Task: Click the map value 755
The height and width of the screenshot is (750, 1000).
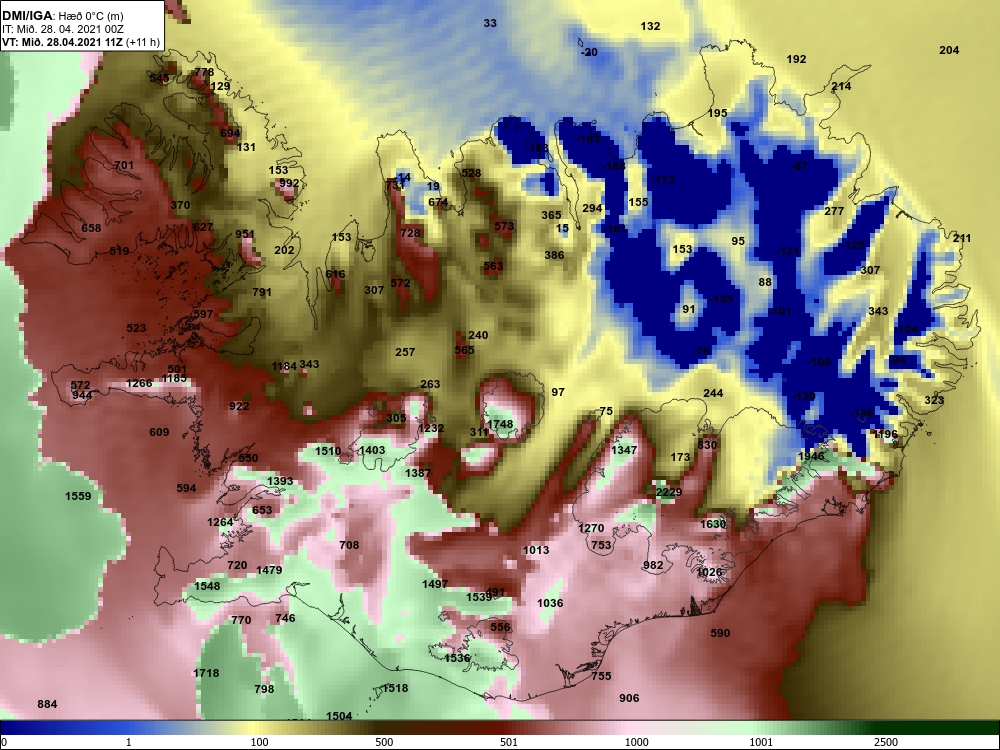Action: click(601, 675)
